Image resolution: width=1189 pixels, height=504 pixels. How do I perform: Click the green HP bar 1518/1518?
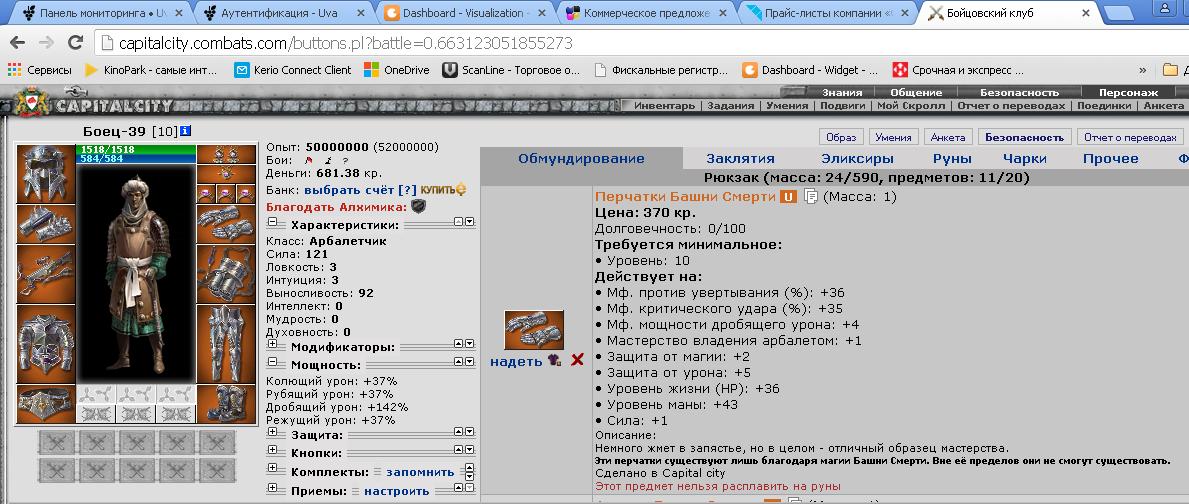tap(136, 149)
